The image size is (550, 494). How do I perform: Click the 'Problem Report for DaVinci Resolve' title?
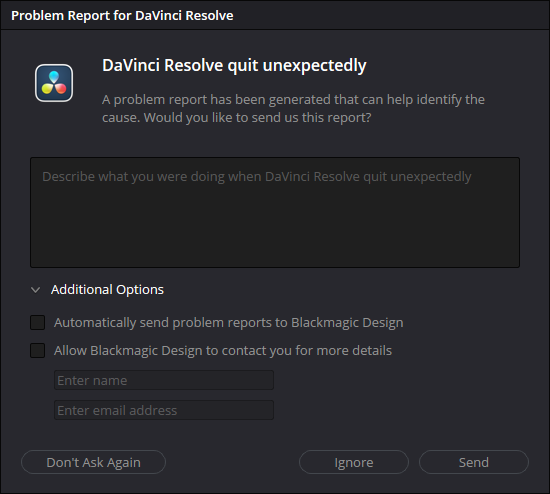122,15
